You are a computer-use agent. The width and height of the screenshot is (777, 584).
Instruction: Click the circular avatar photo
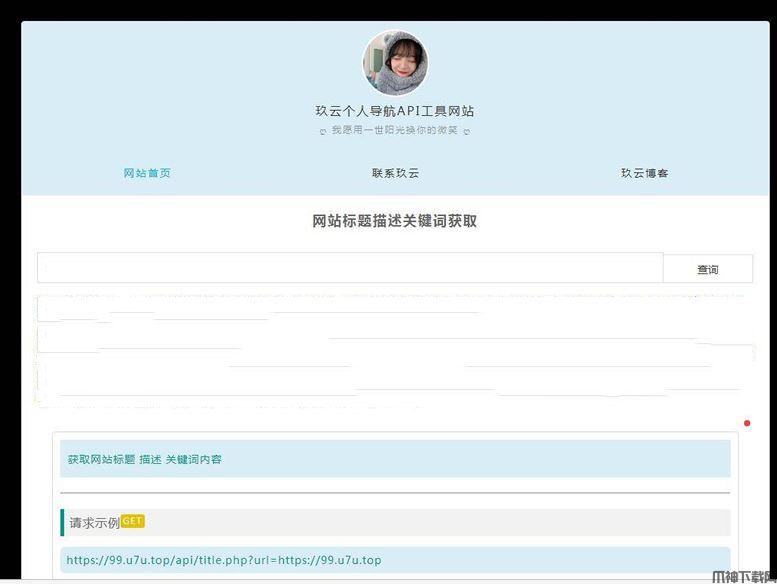[395, 63]
